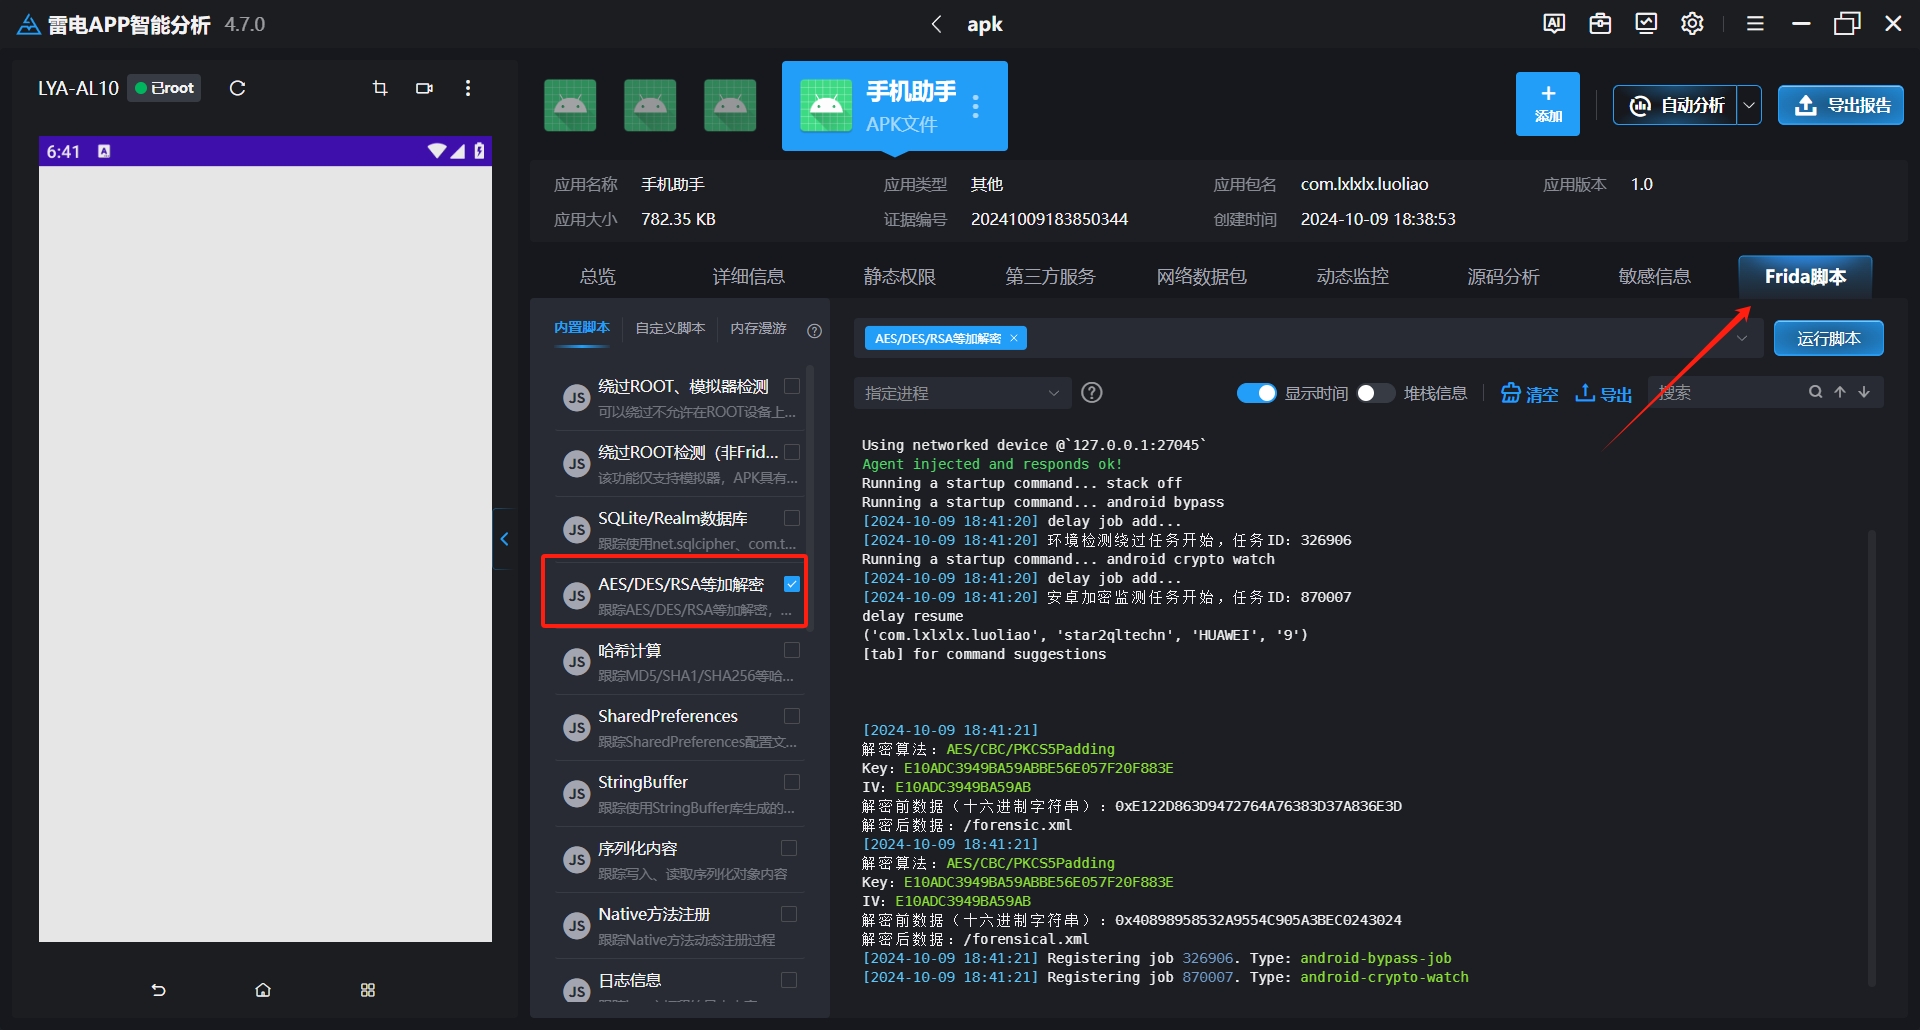Image resolution: width=1920 pixels, height=1030 pixels.
Task: Go back with the apk back arrow
Action: pyautogui.click(x=936, y=24)
